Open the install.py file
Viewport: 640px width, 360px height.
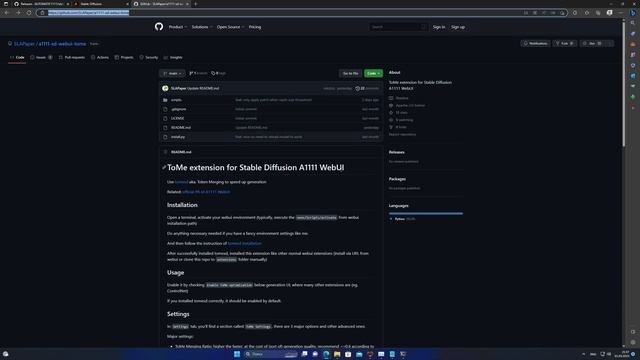pyautogui.click(x=178, y=137)
